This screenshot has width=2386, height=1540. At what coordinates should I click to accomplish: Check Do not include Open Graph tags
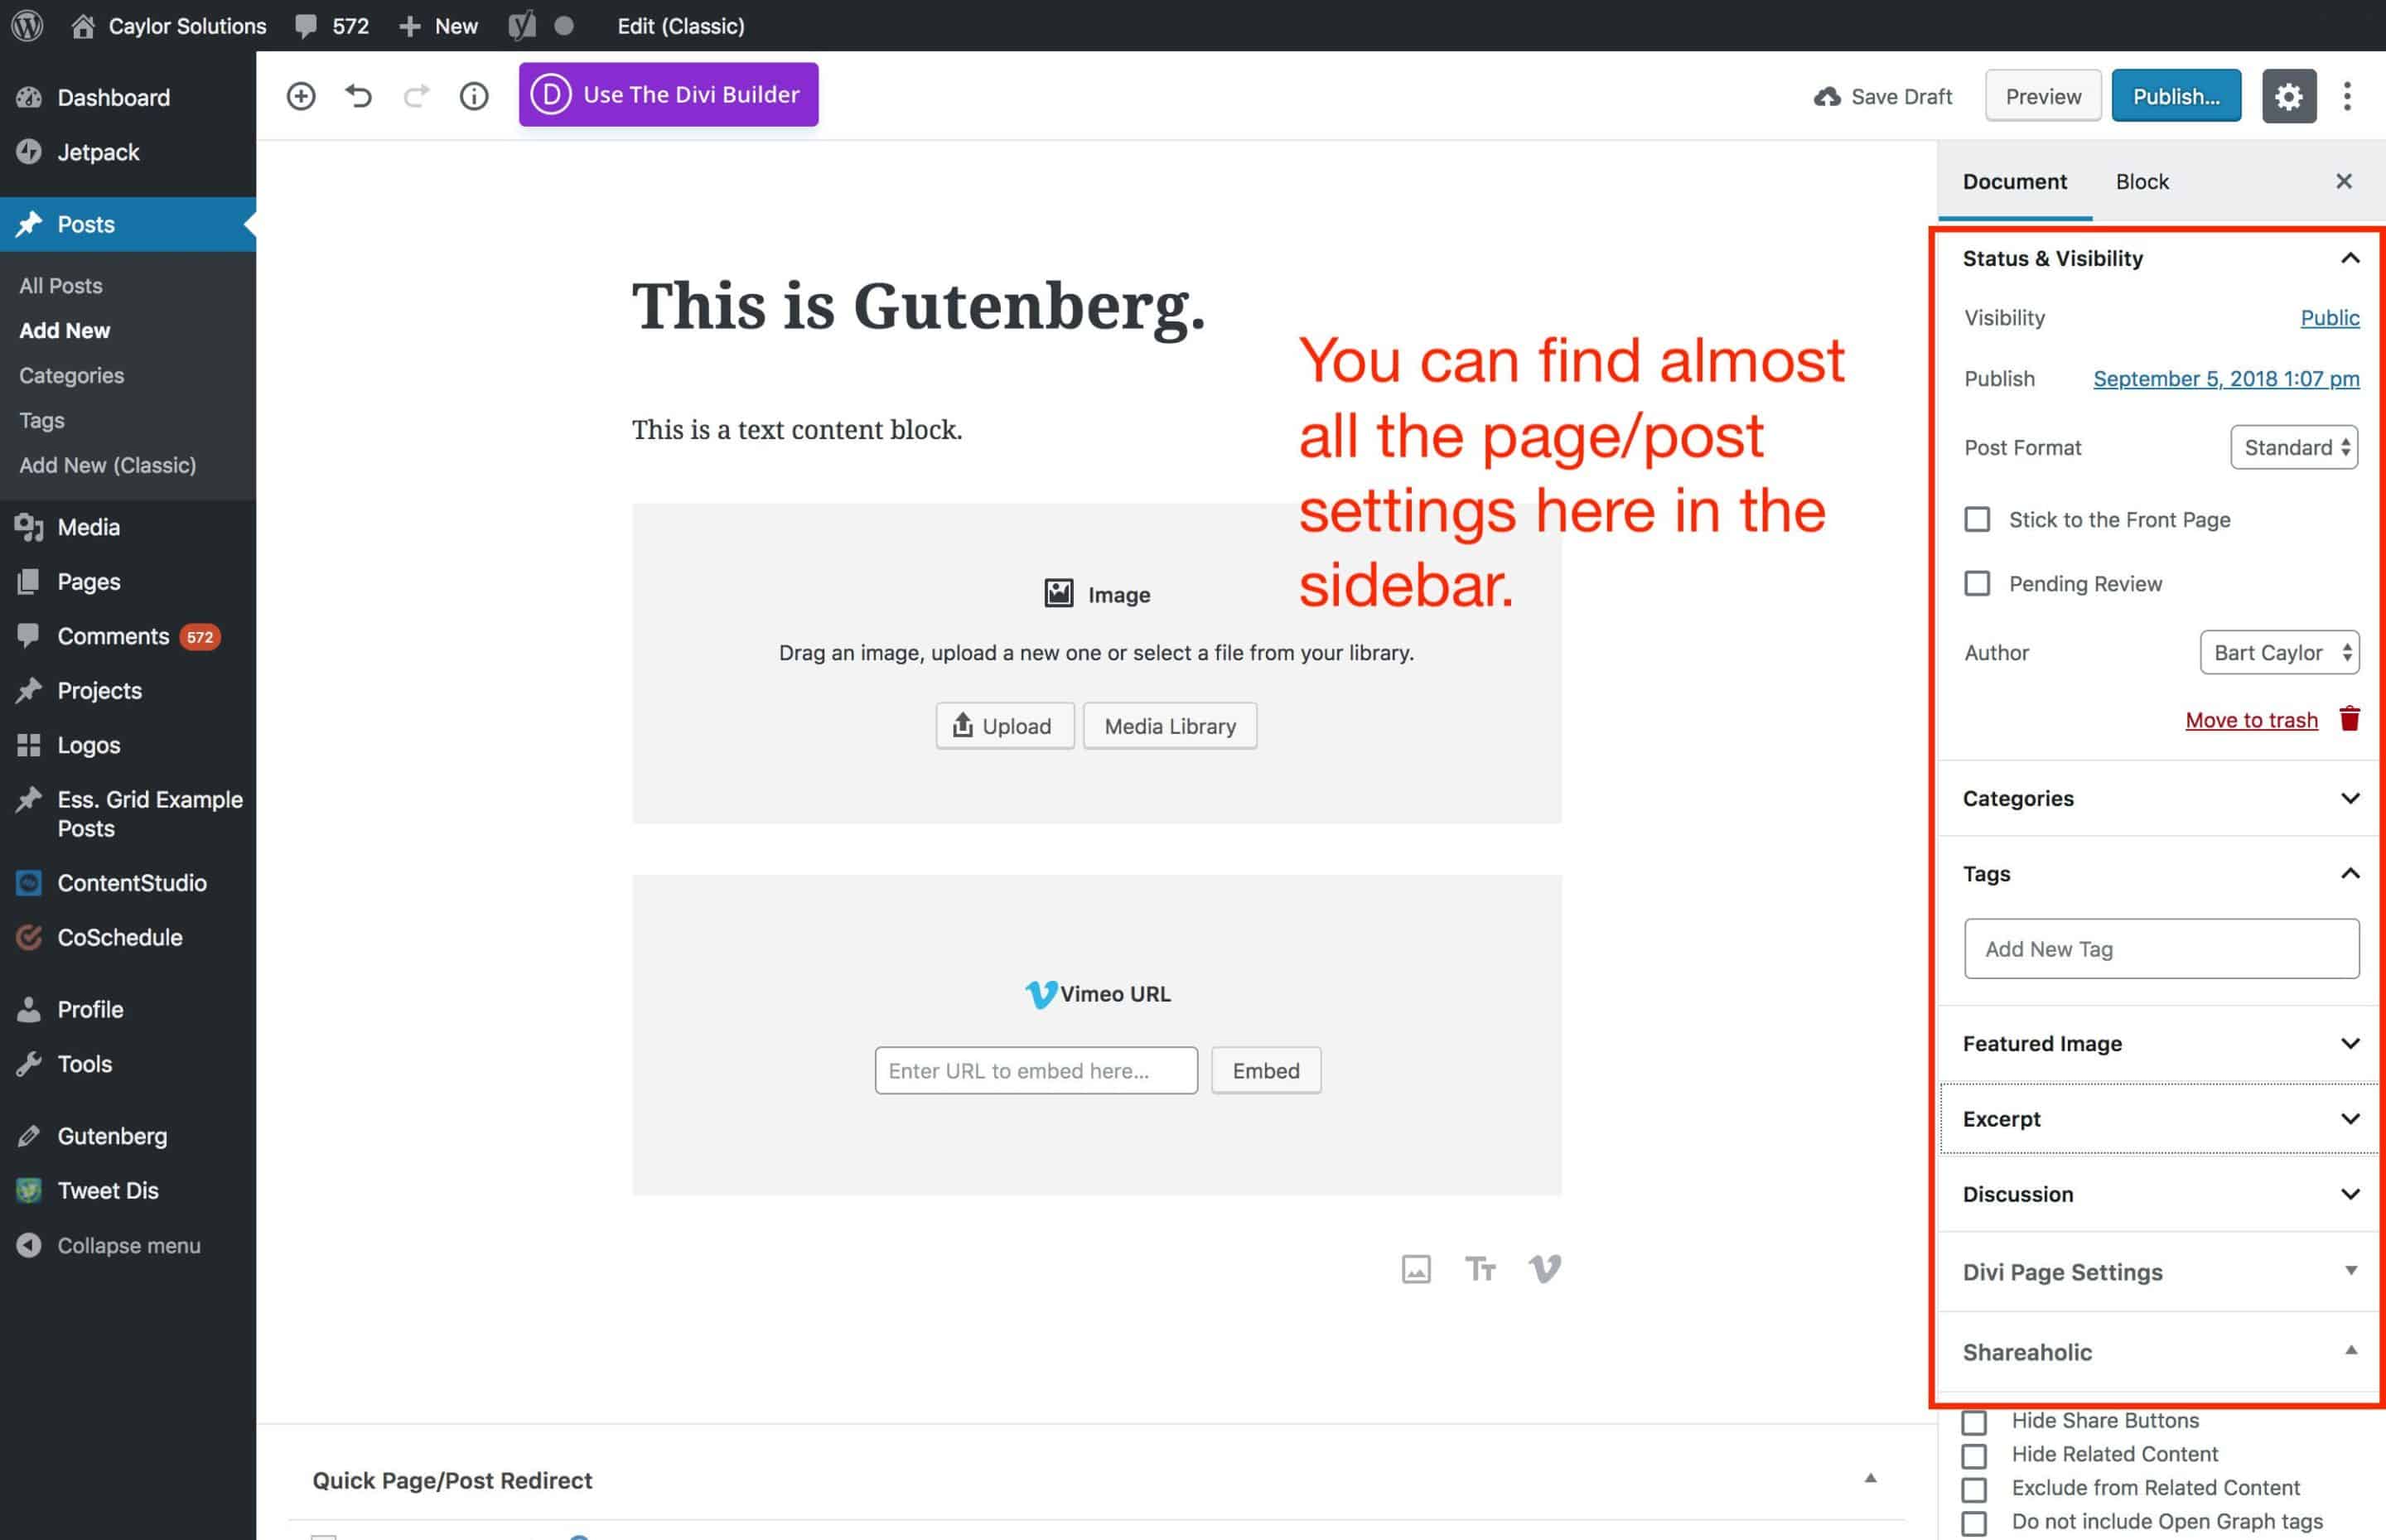click(1973, 1523)
